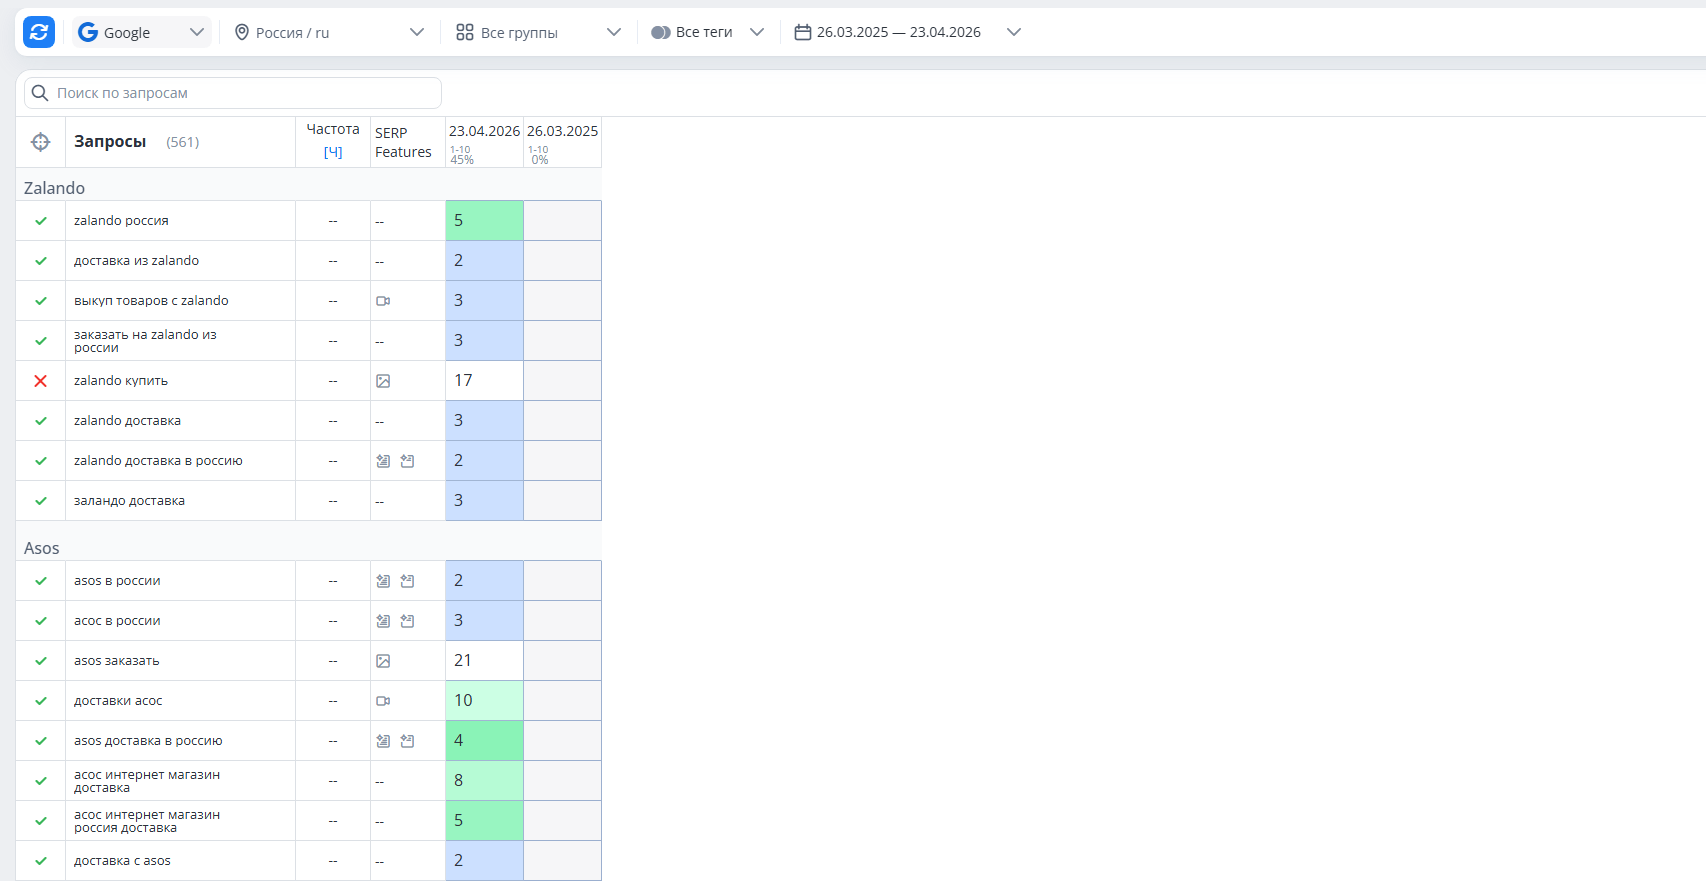Click the query zalando россия
This screenshot has height=881, width=1706.
tap(121, 221)
